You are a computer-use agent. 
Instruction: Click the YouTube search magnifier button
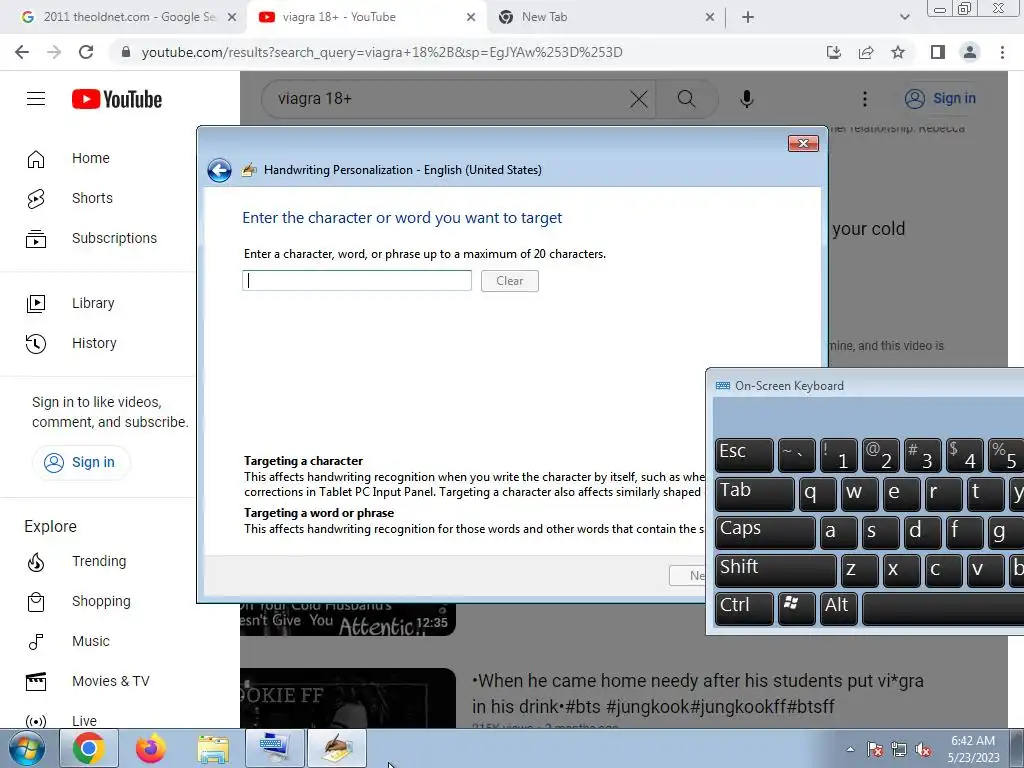tap(686, 99)
